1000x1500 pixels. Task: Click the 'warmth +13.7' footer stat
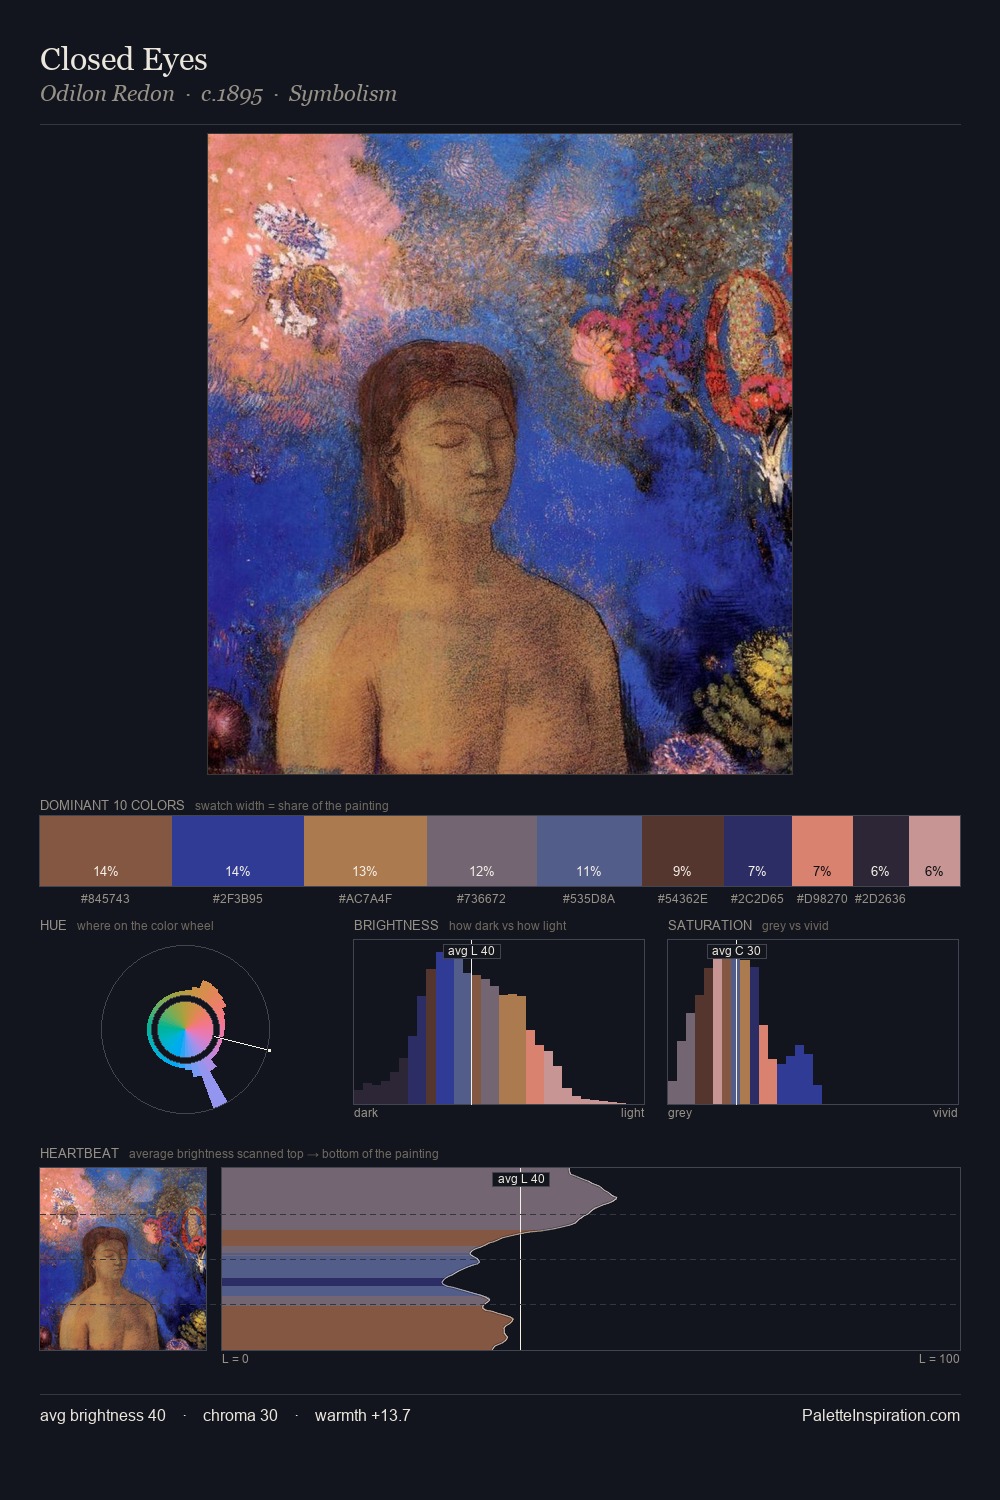(363, 1415)
